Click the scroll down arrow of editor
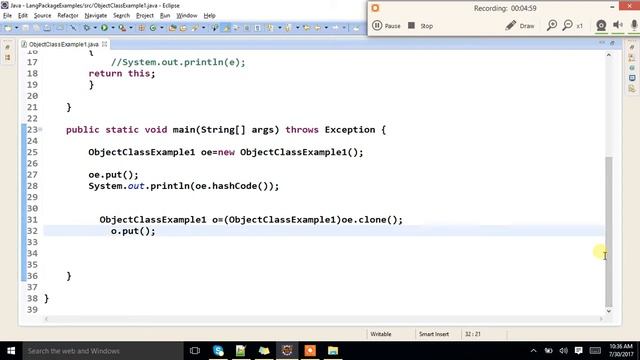 [609, 311]
